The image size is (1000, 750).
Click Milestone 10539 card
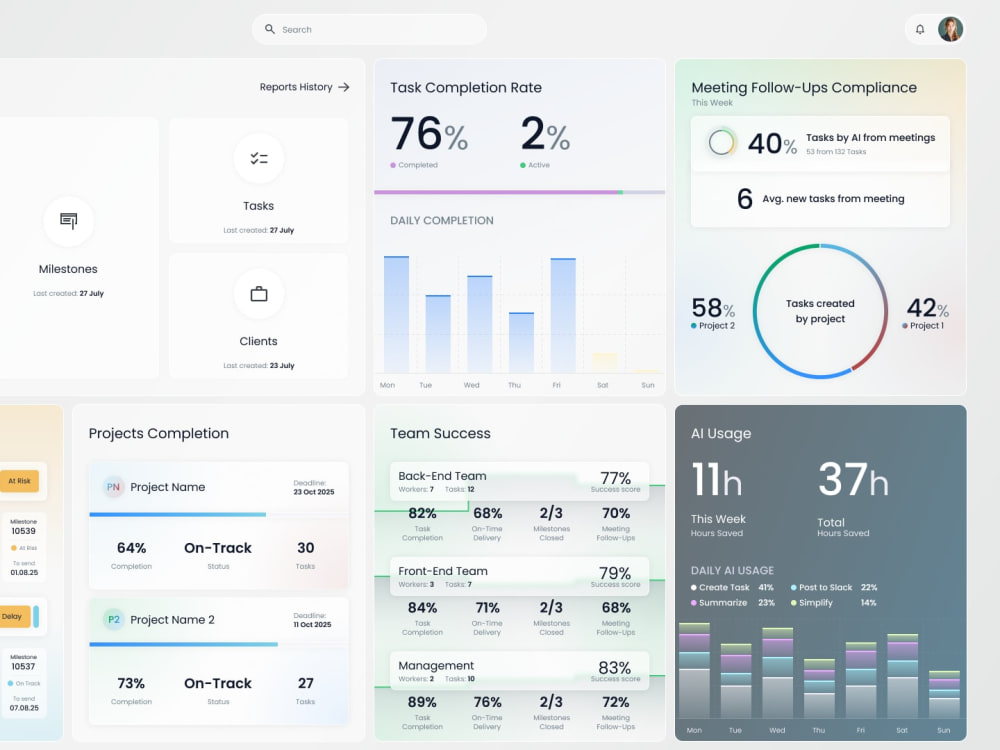tap(24, 547)
